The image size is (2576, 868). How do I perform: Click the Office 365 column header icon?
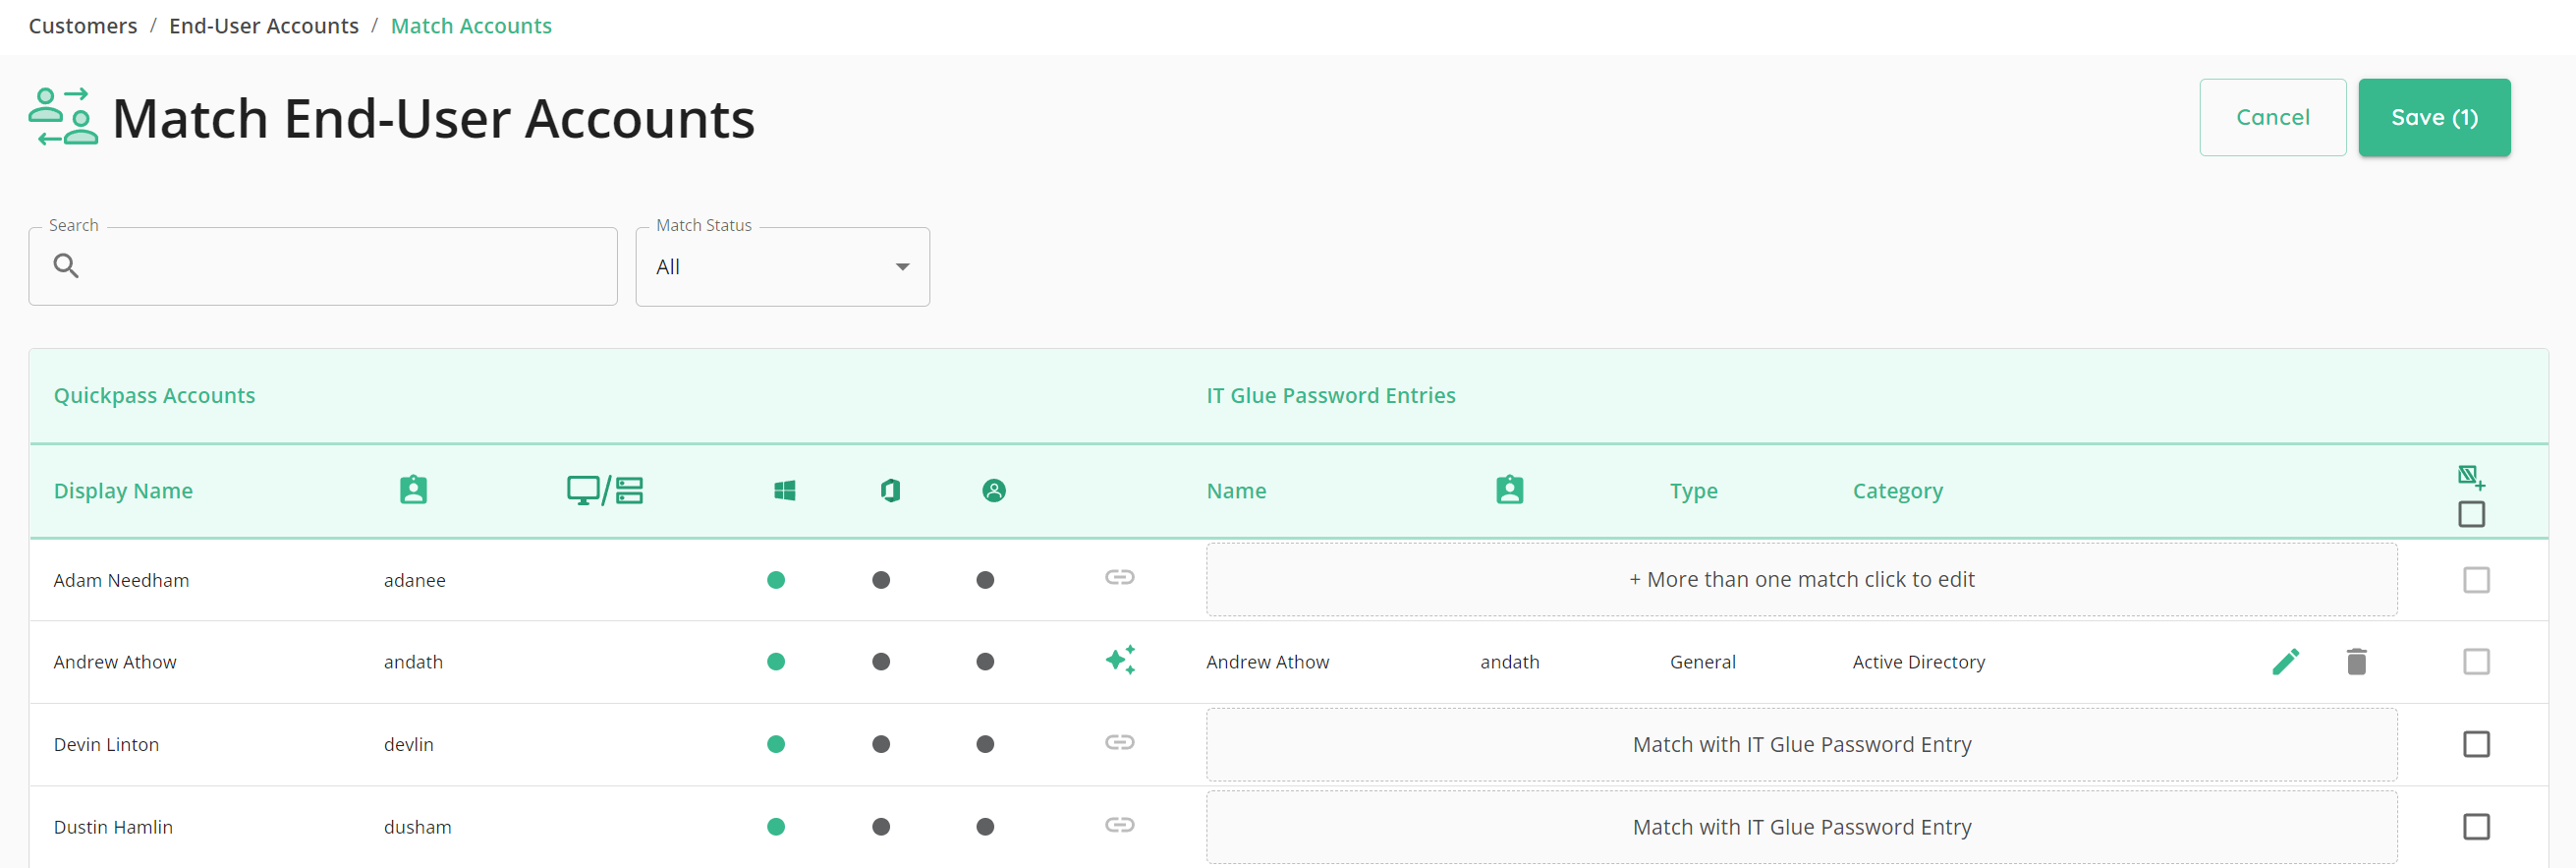[890, 490]
